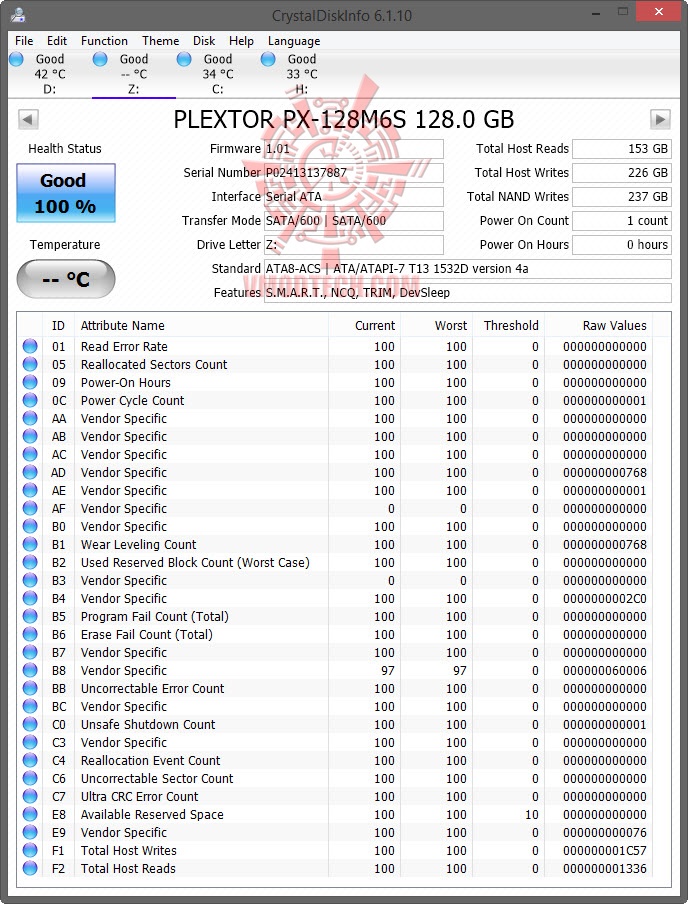Go to next disk with right arrow
This screenshot has width=688, height=904.
coord(660,119)
